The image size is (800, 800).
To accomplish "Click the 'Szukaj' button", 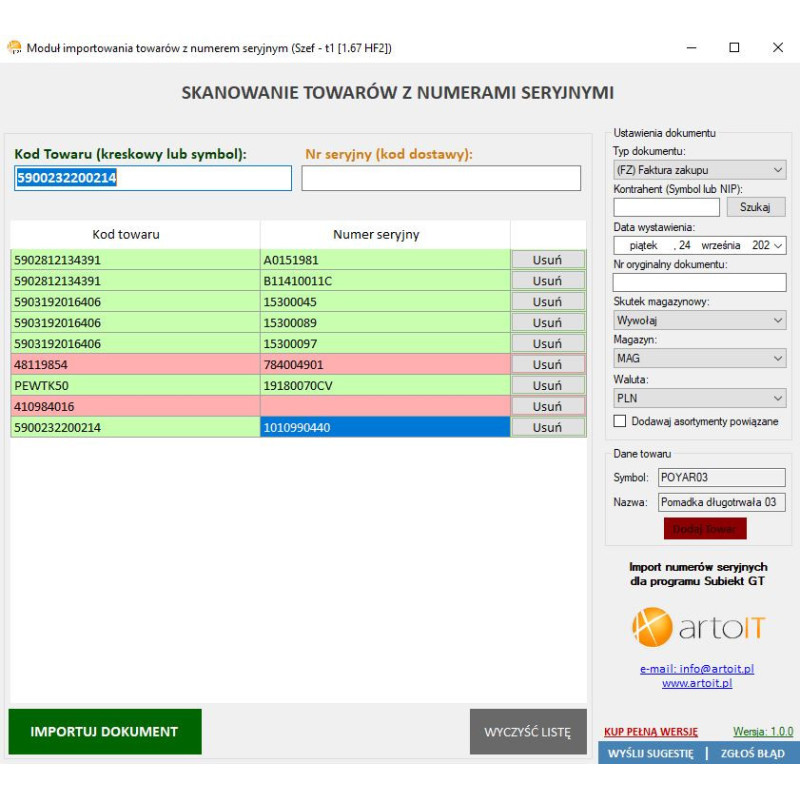I will (x=755, y=207).
